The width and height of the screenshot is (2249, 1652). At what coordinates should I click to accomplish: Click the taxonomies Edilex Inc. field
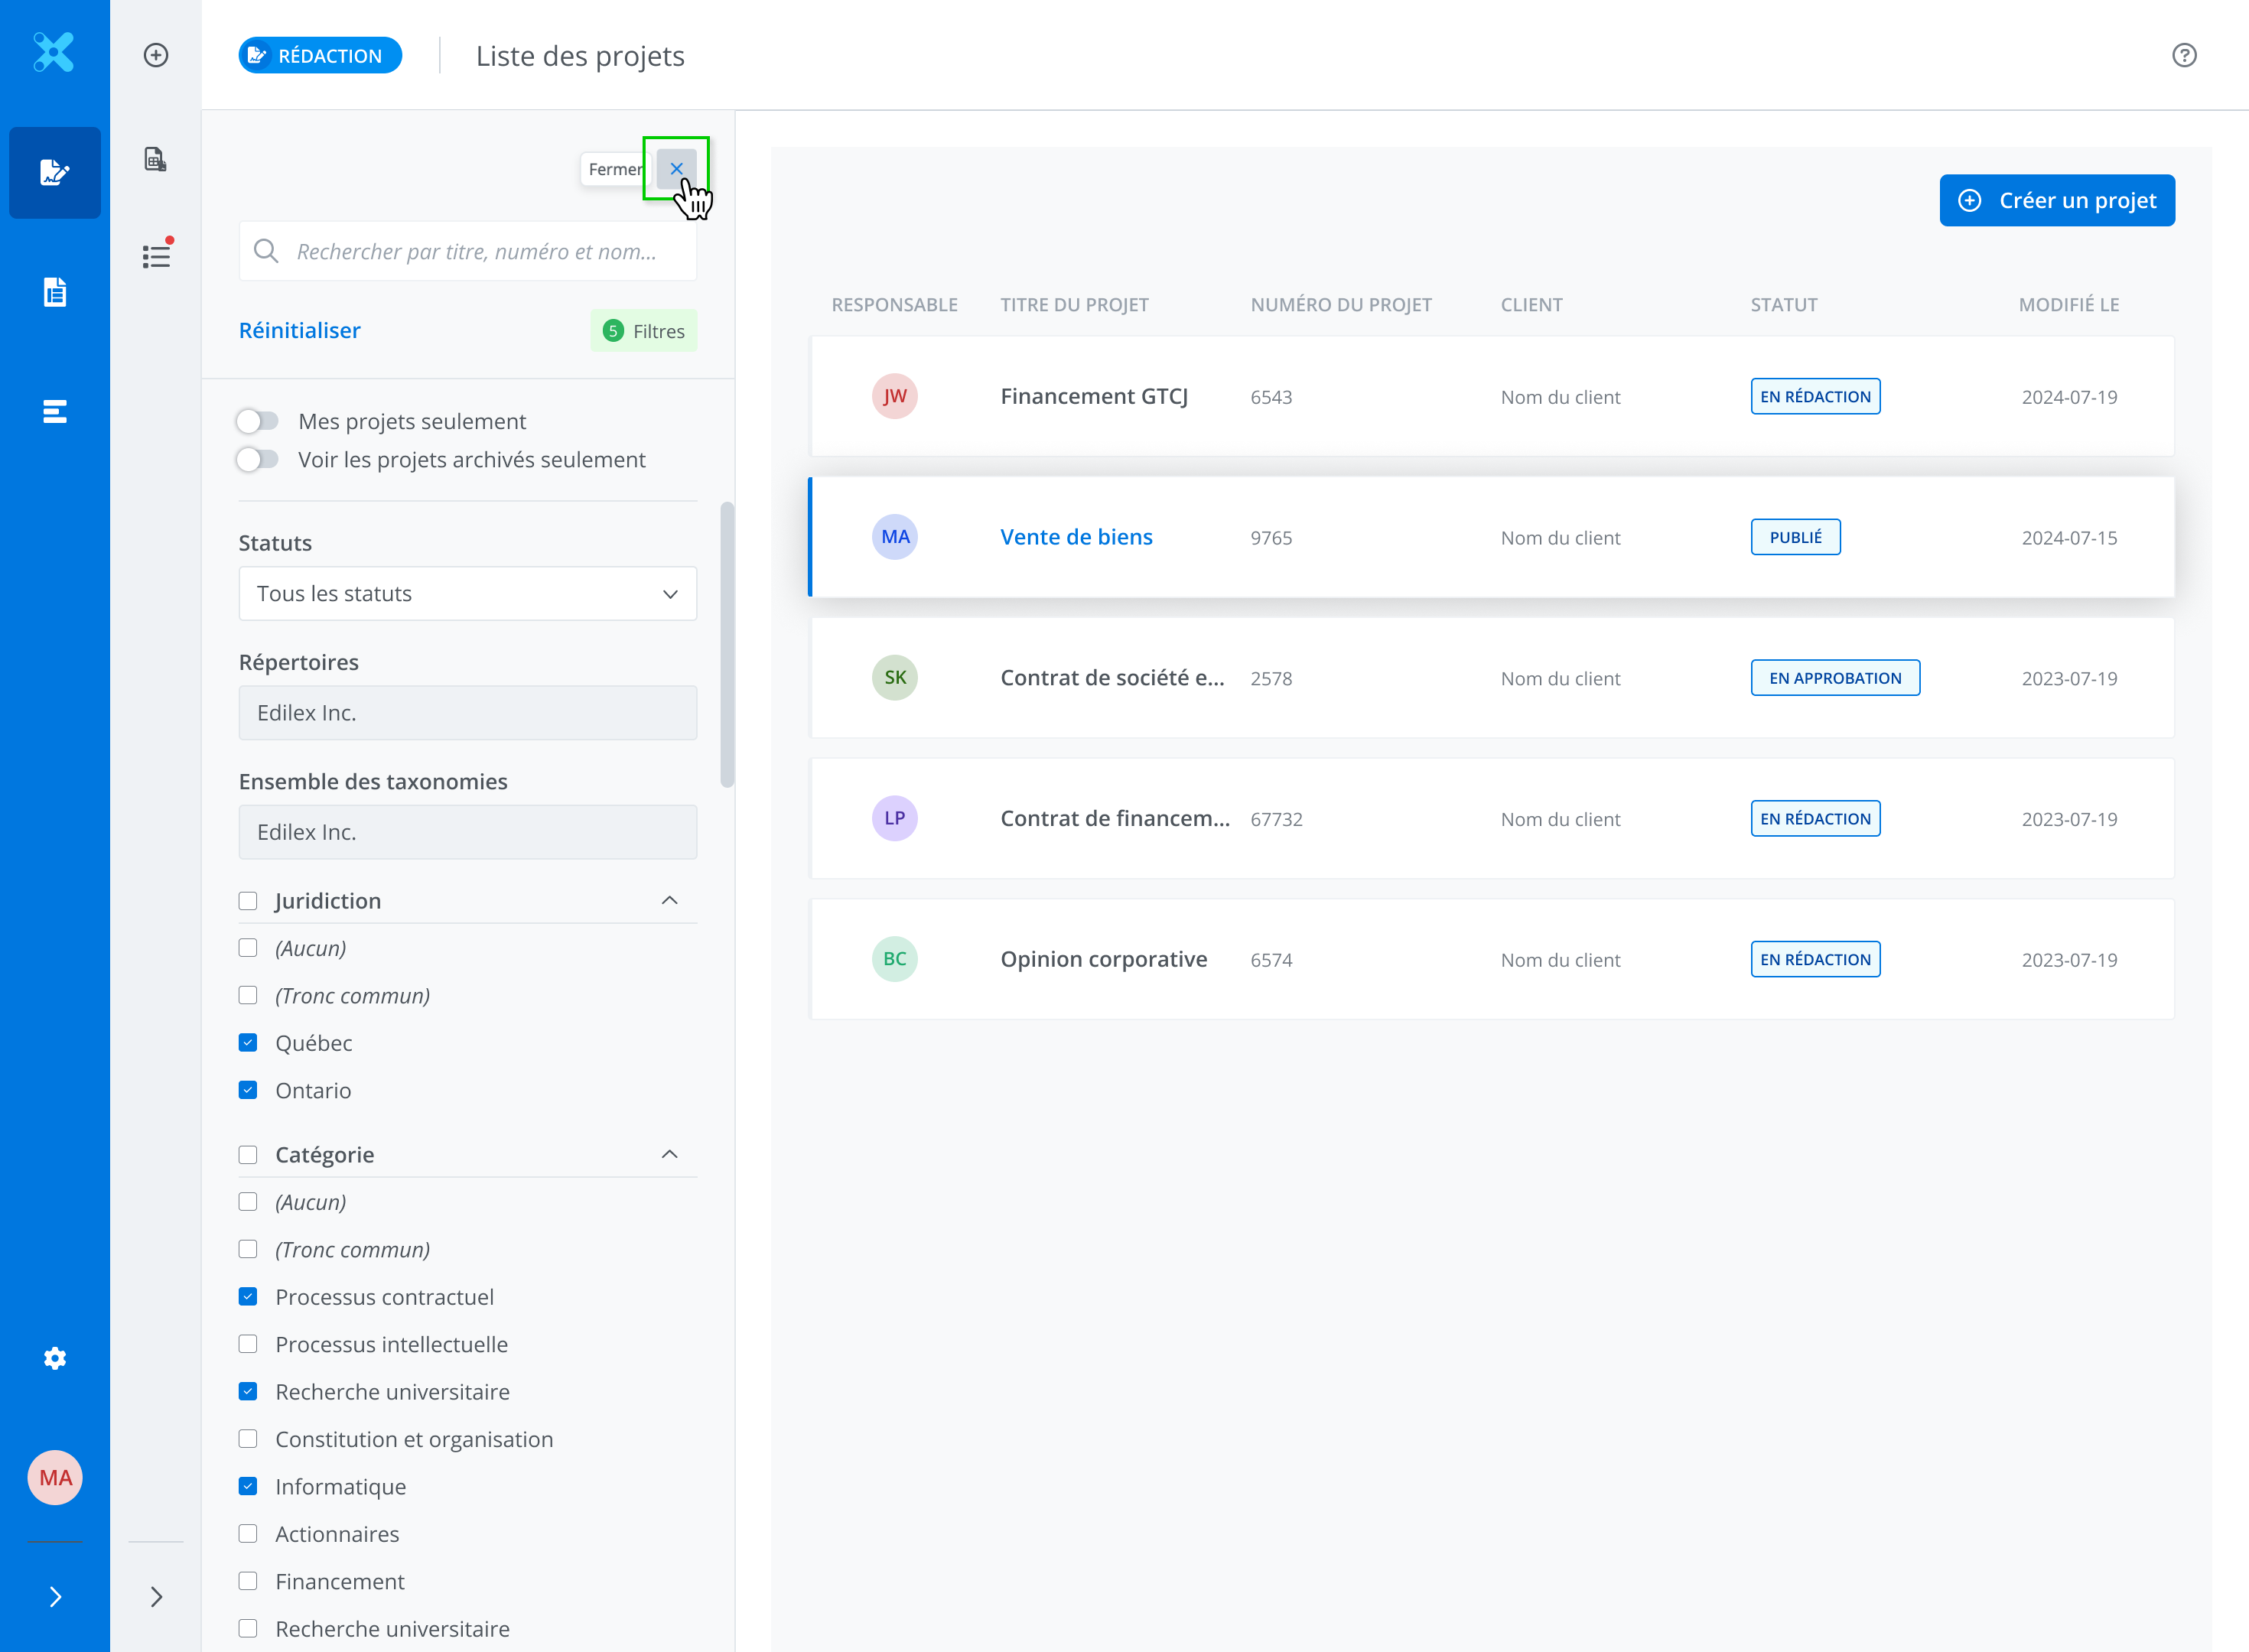pyautogui.click(x=468, y=831)
